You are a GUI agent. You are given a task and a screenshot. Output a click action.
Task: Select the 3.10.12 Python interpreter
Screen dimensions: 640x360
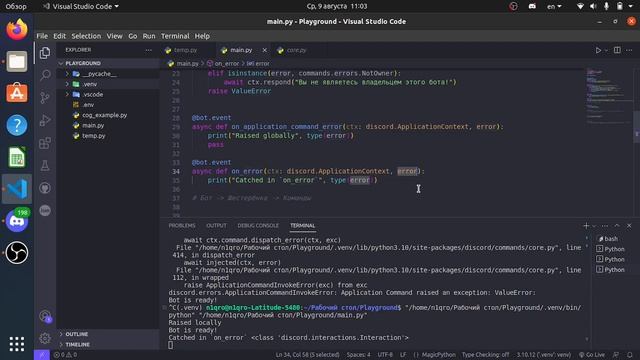(544, 355)
